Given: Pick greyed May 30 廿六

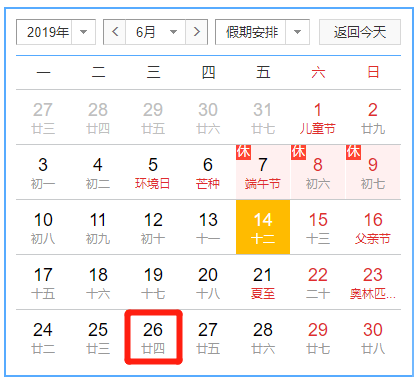Looking at the screenshot, I should coord(208,117).
